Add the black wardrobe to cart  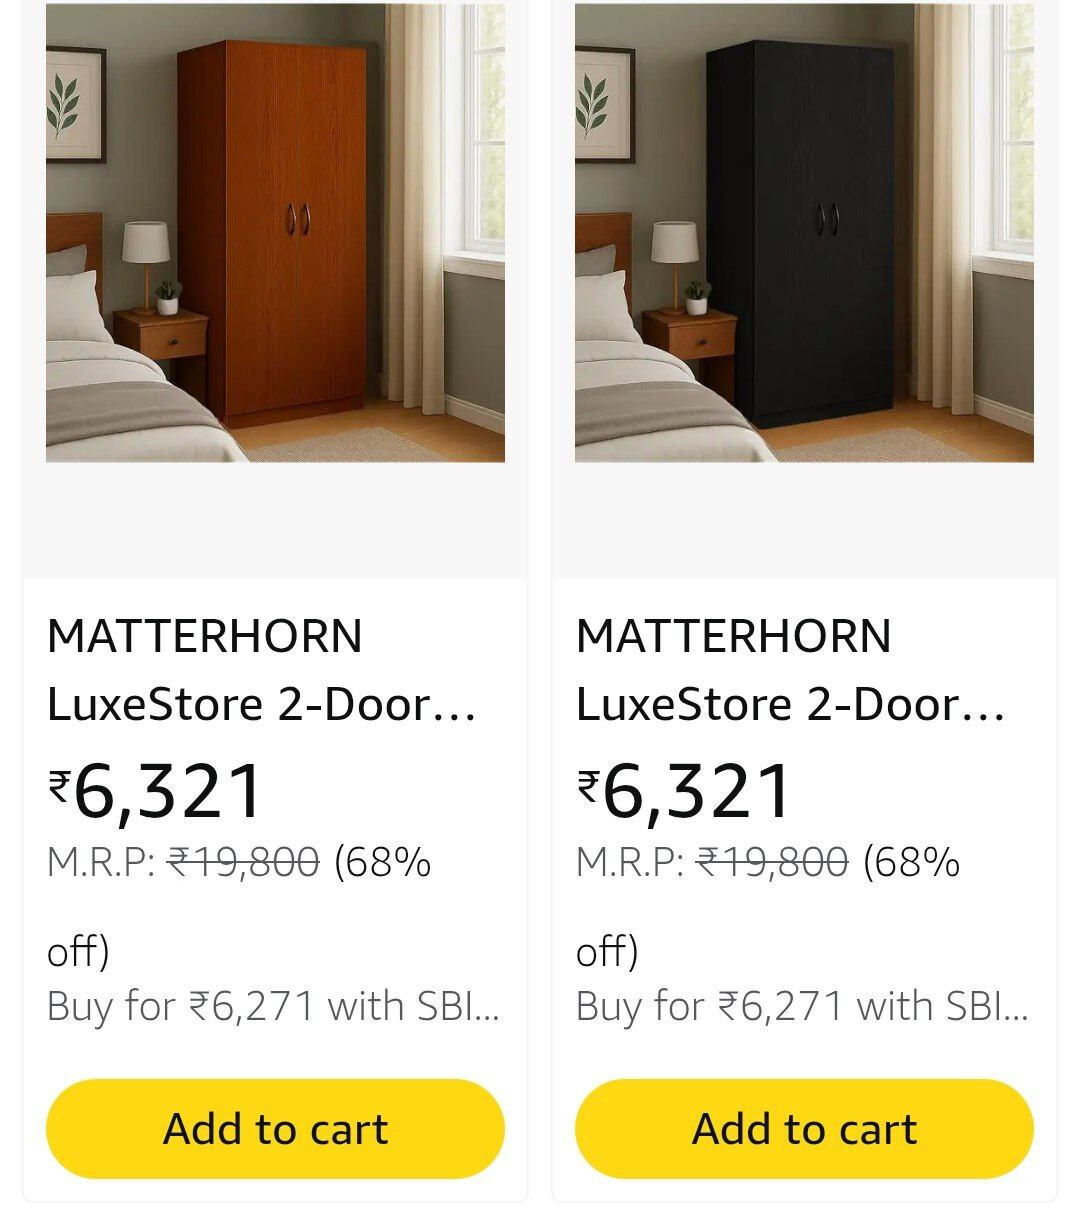(804, 1129)
